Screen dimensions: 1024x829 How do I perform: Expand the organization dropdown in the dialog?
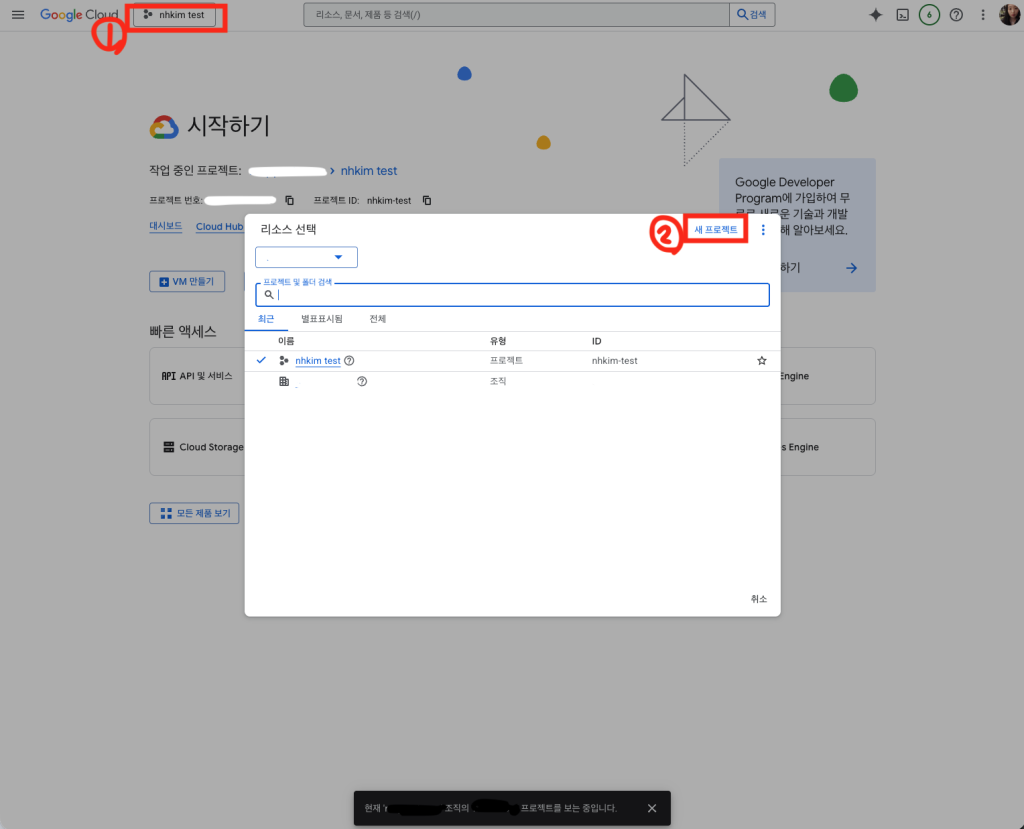point(307,258)
